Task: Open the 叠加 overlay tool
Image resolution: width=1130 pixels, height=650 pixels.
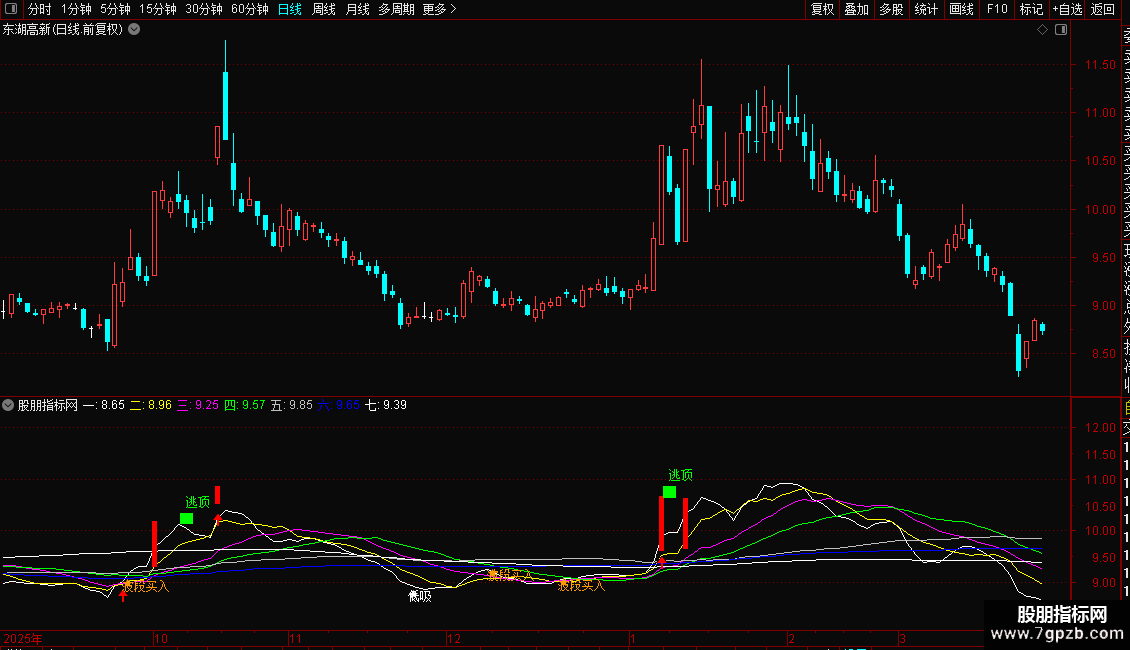Action: pyautogui.click(x=857, y=9)
